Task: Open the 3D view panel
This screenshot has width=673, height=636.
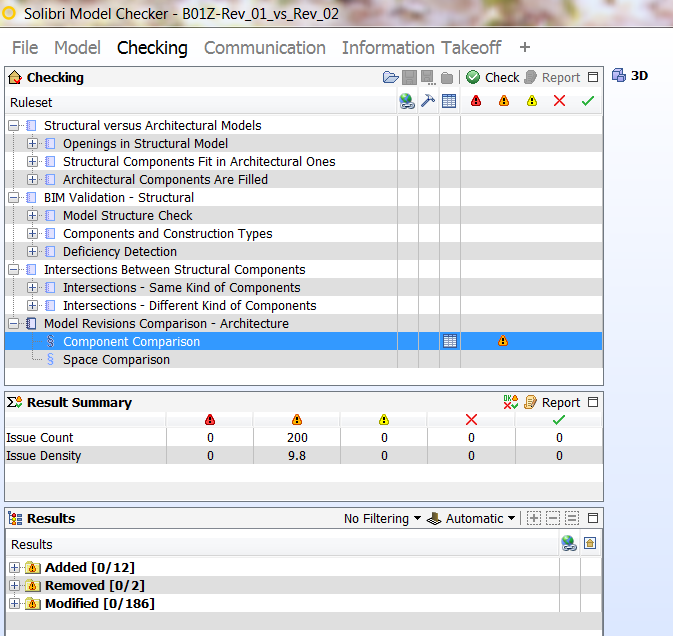Action: coord(630,76)
